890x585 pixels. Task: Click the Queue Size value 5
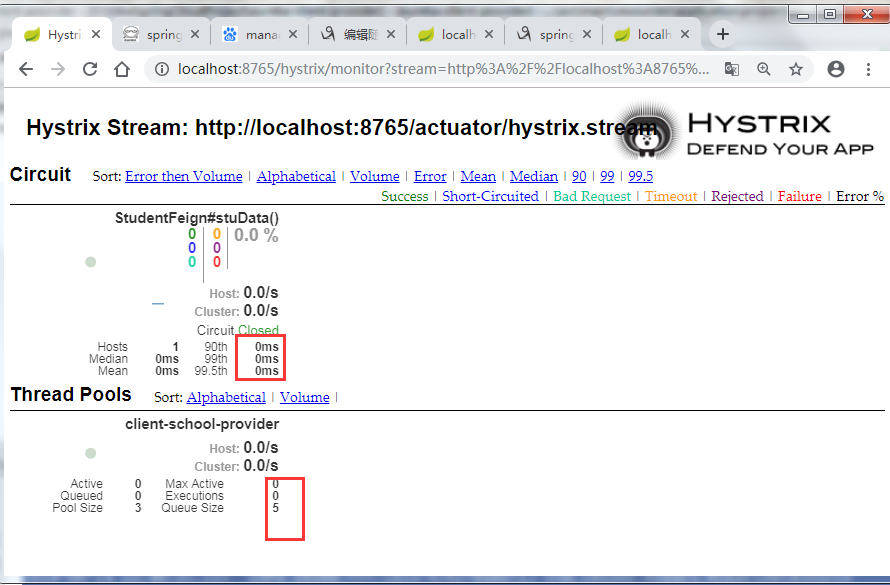click(275, 508)
